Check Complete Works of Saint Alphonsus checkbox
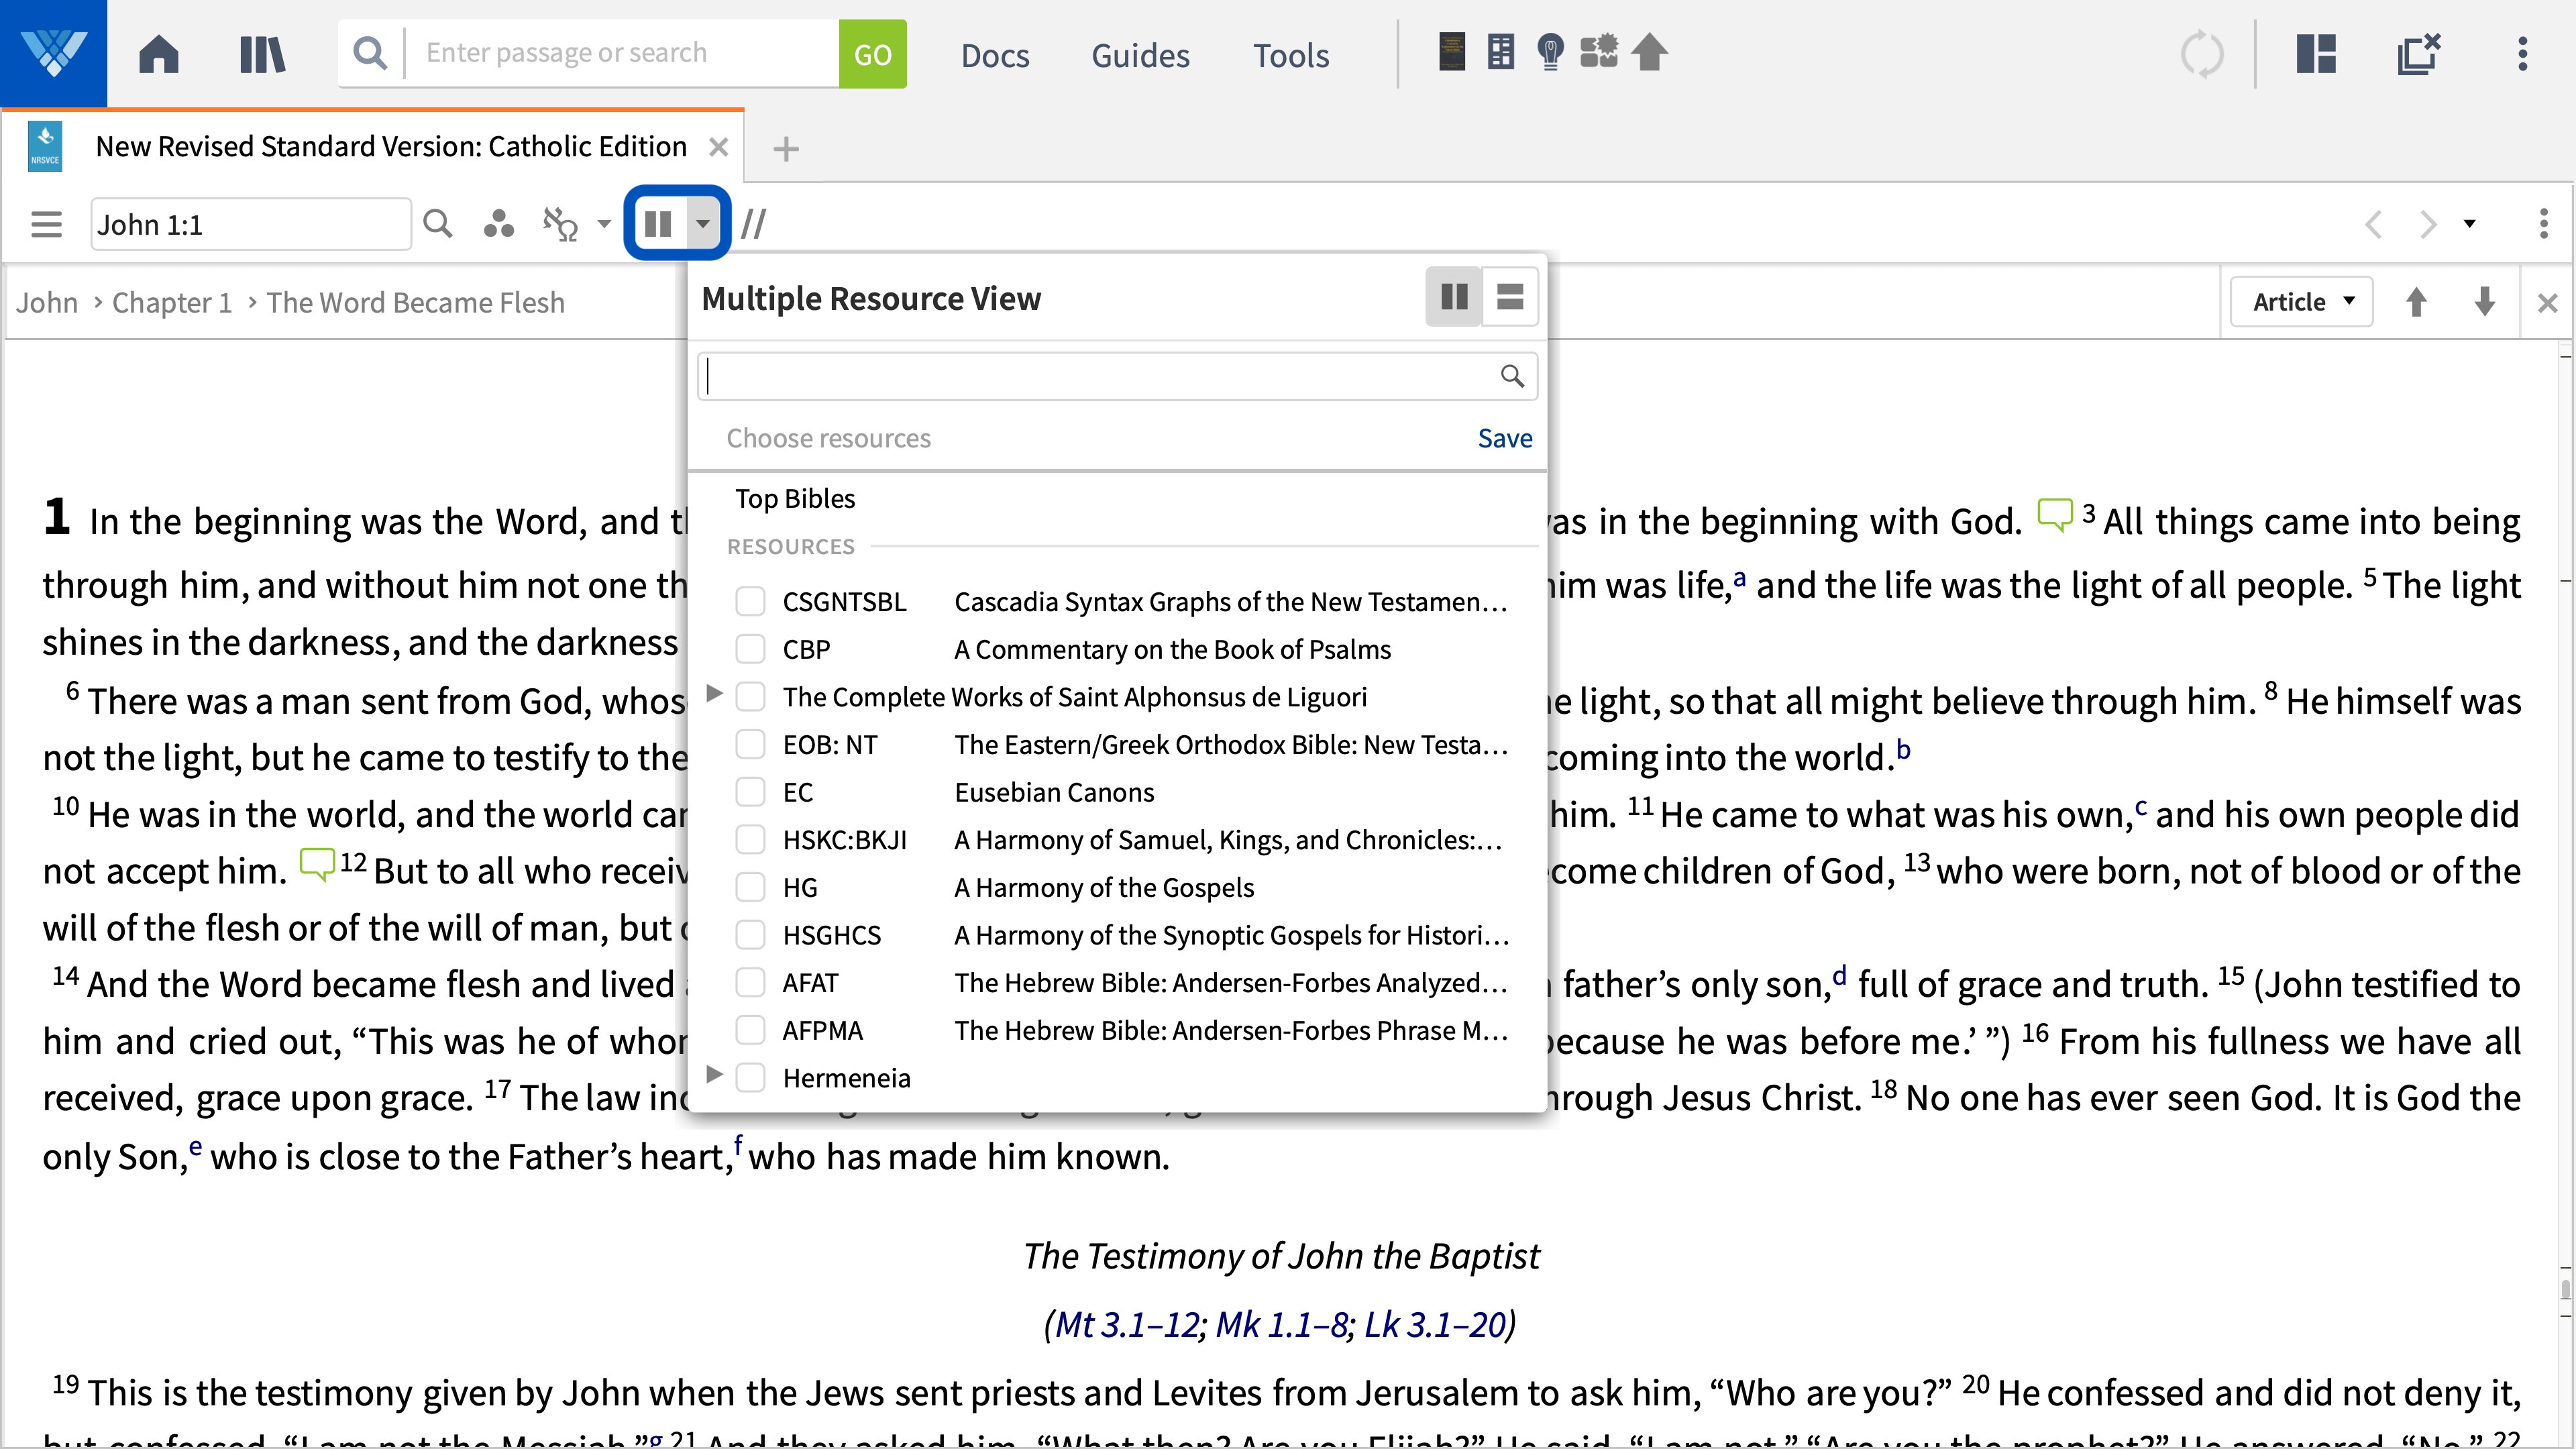The image size is (2576, 1449). (750, 696)
